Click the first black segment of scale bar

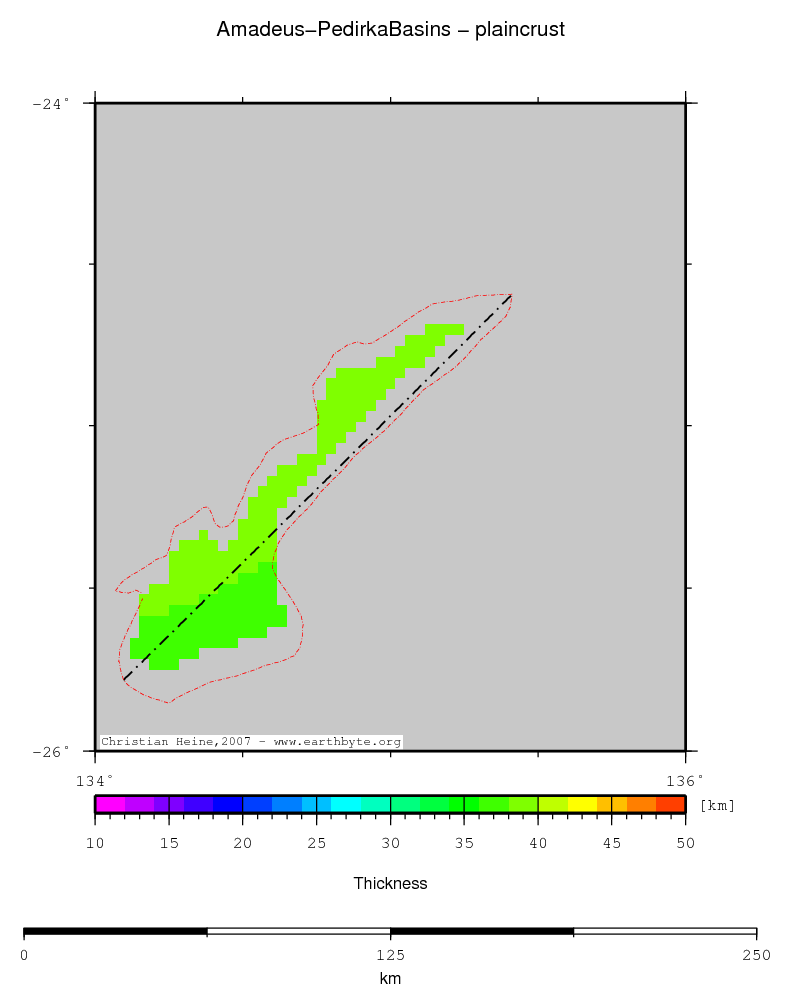coord(115,933)
